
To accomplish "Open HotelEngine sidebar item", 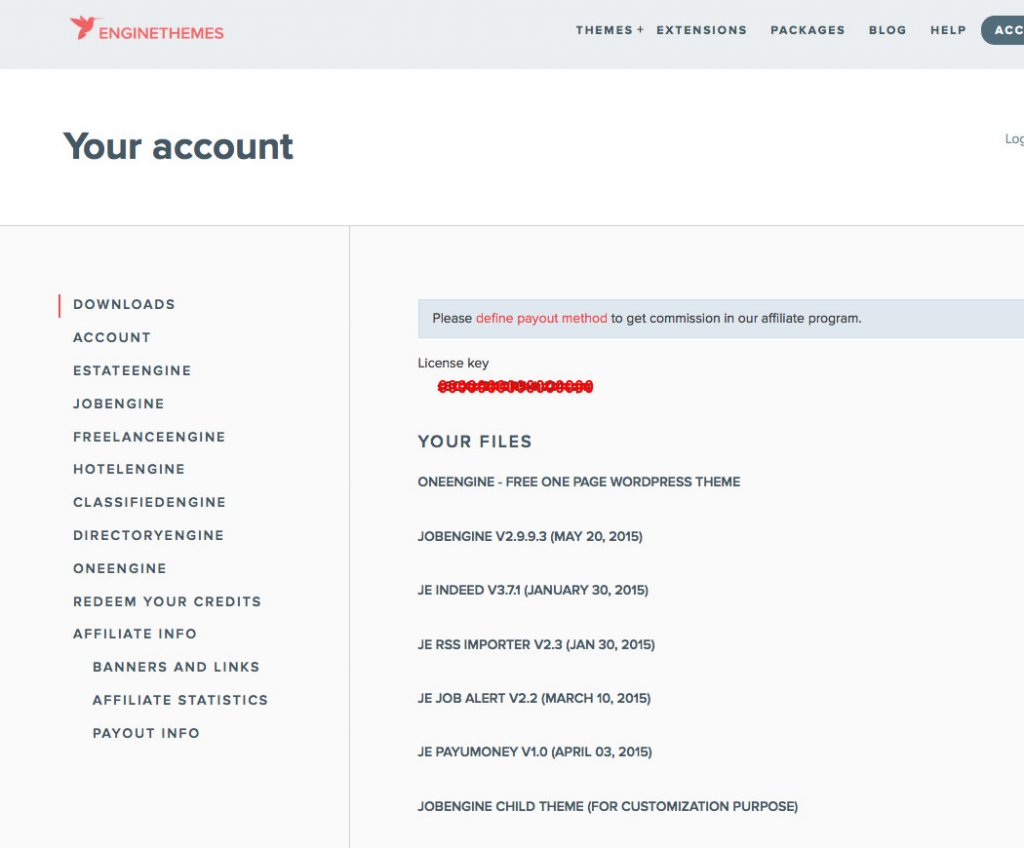I will click(129, 469).
